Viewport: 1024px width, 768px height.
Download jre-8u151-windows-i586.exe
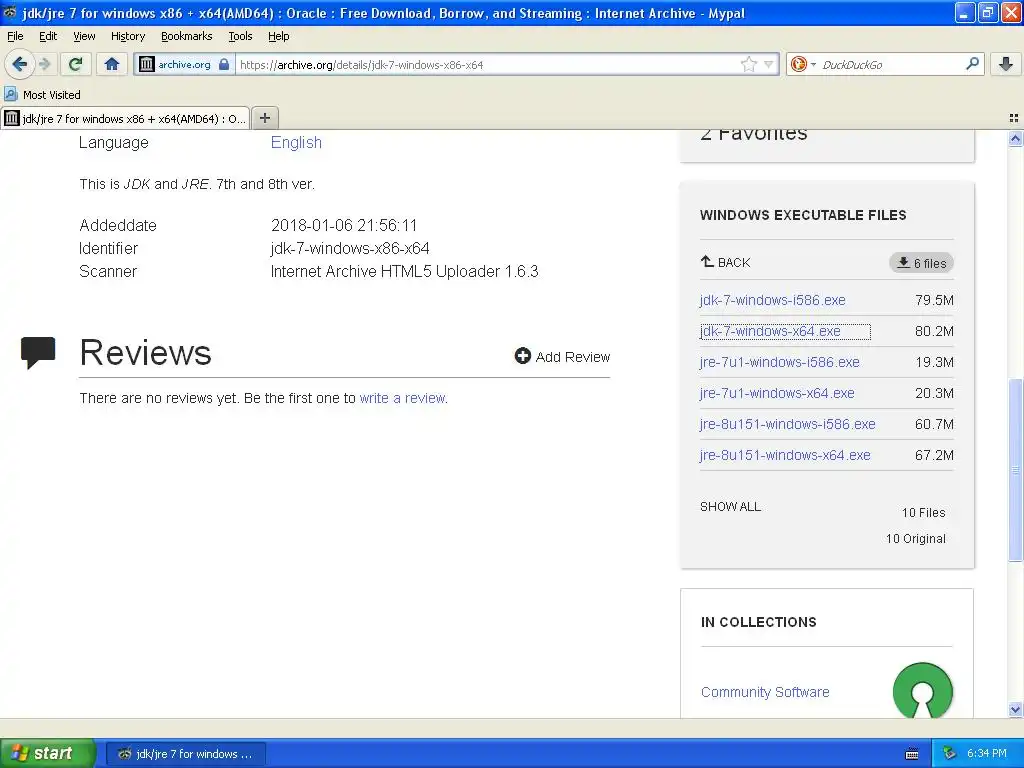(787, 424)
